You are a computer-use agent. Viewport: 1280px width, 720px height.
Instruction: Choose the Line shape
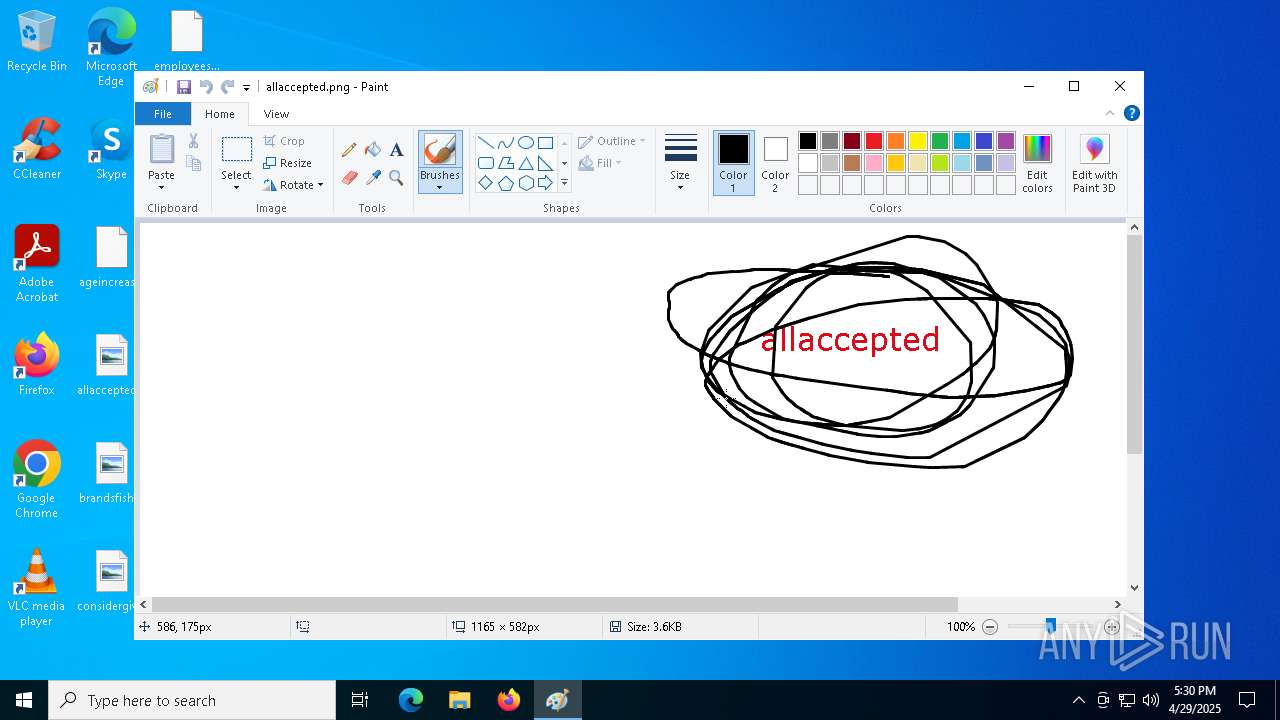click(x=485, y=142)
